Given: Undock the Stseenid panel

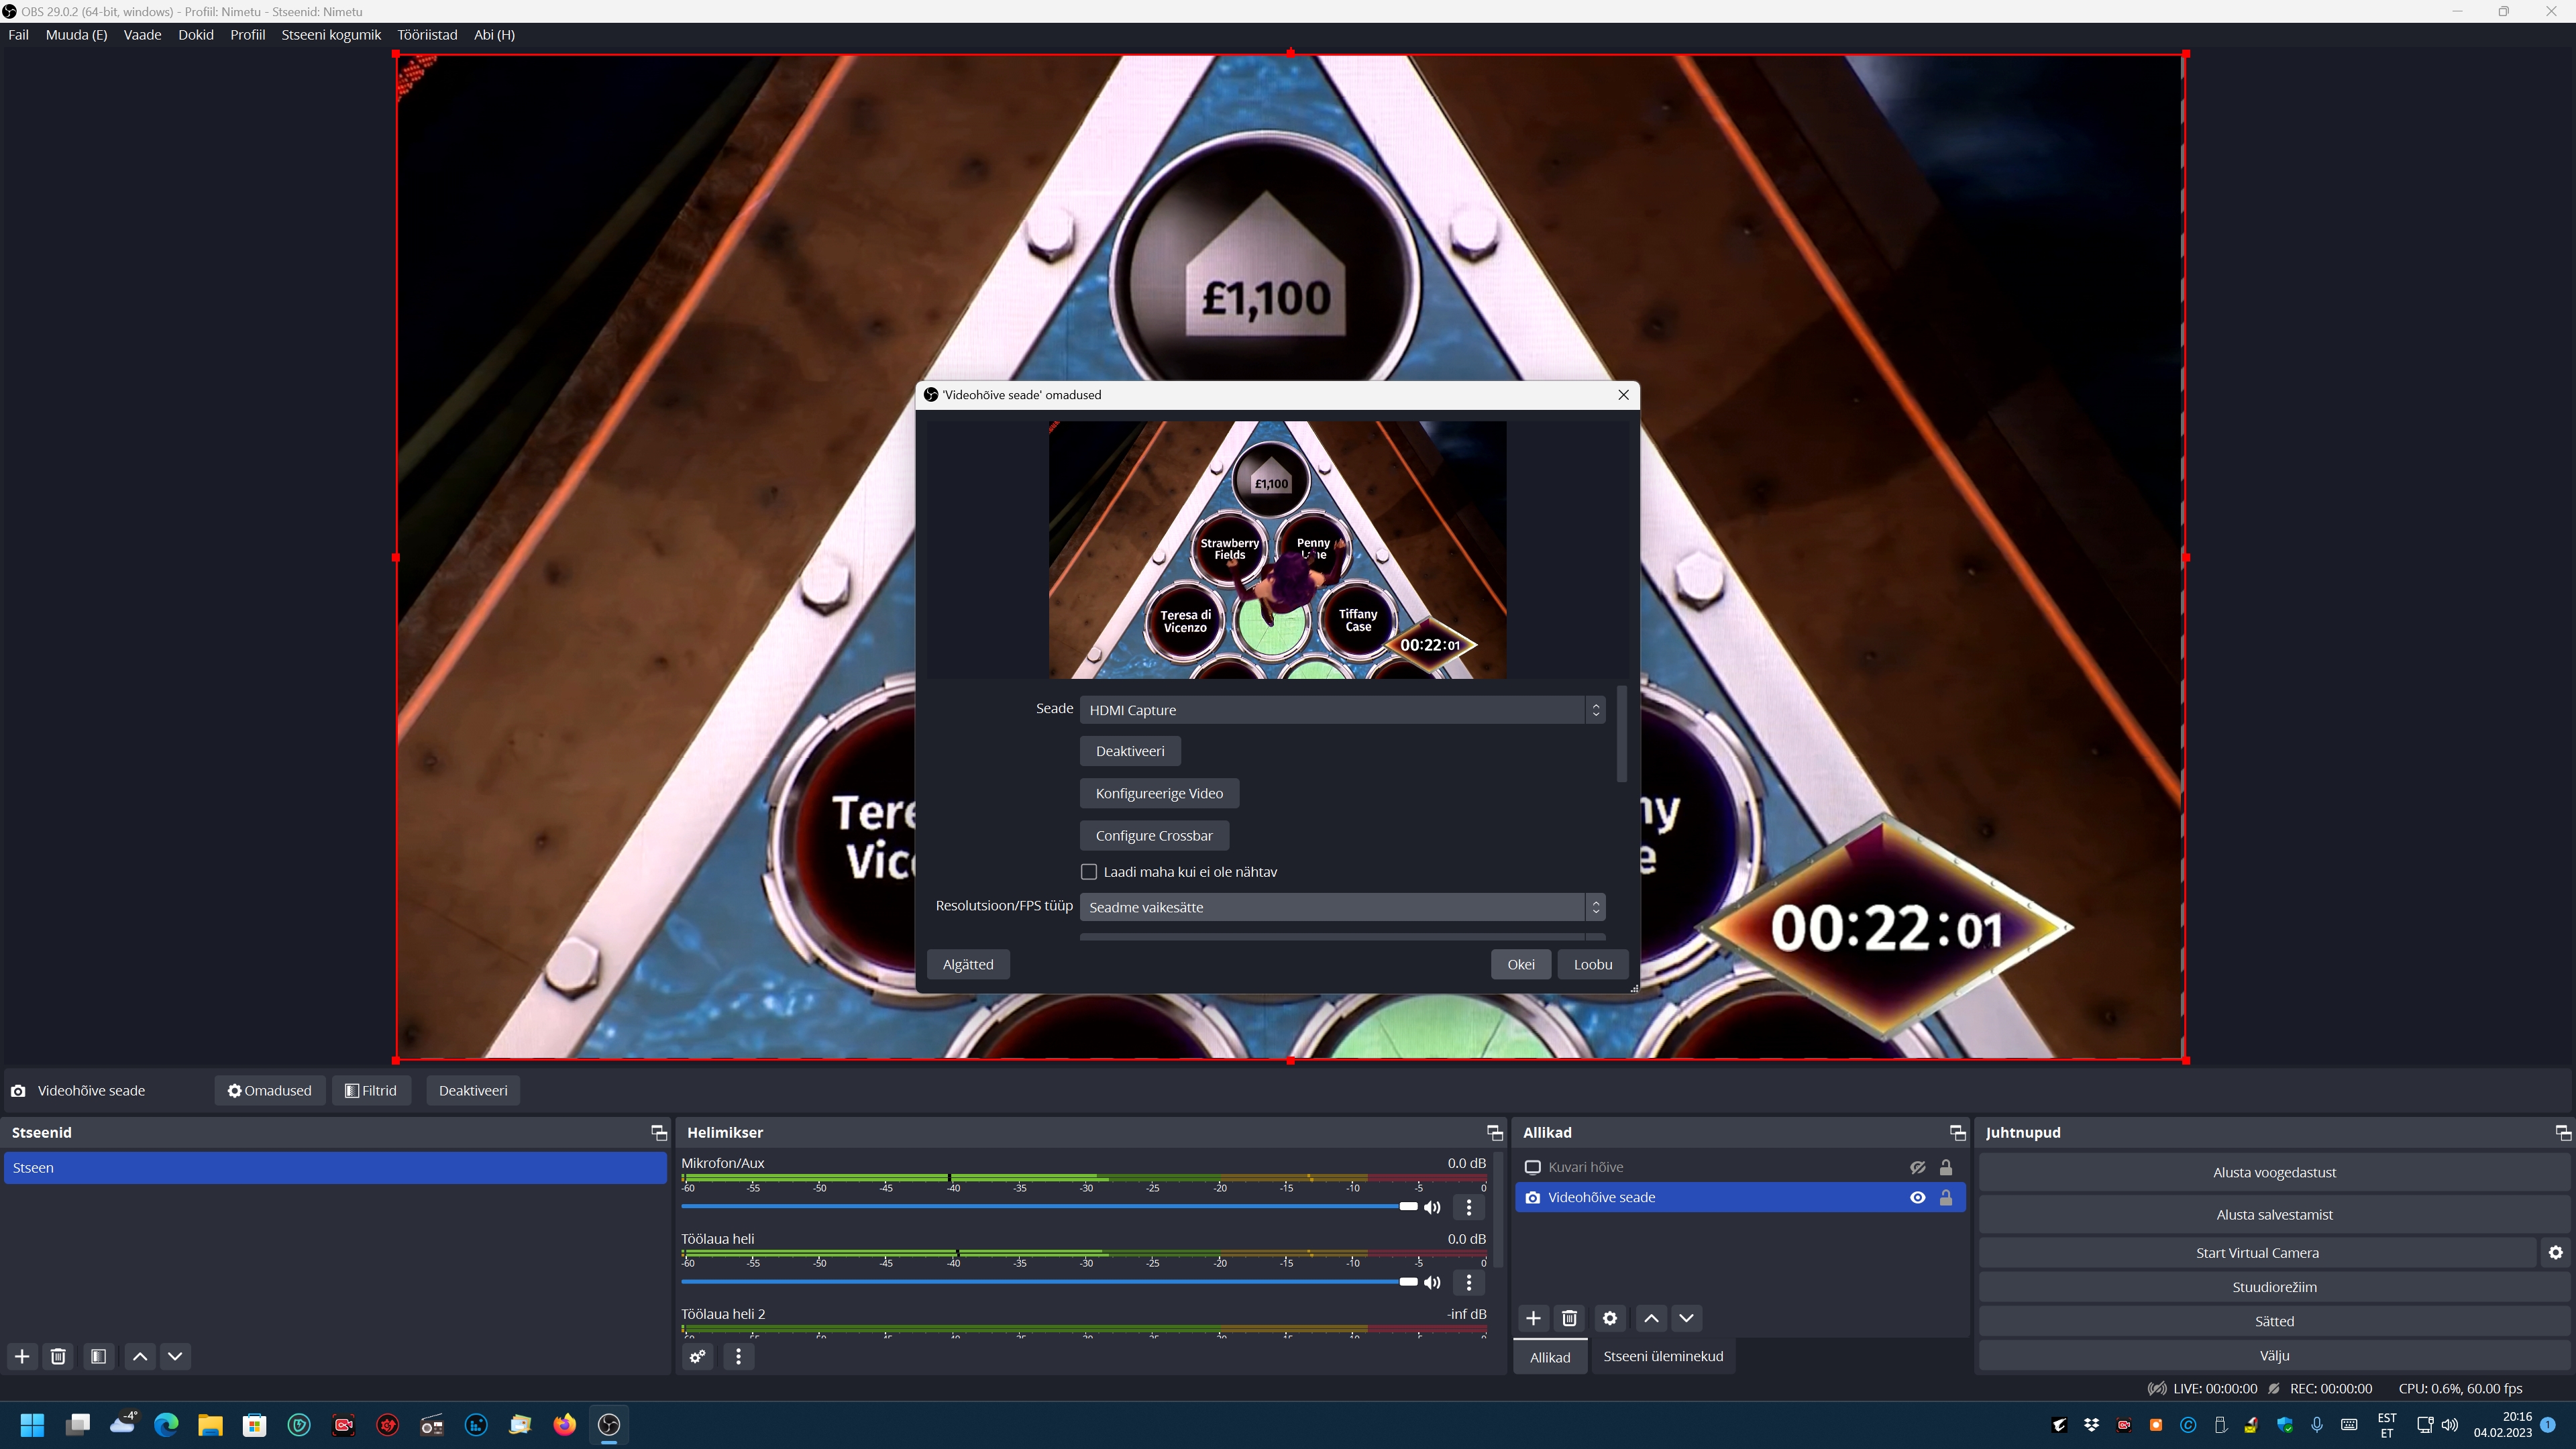Looking at the screenshot, I should pyautogui.click(x=658, y=1132).
